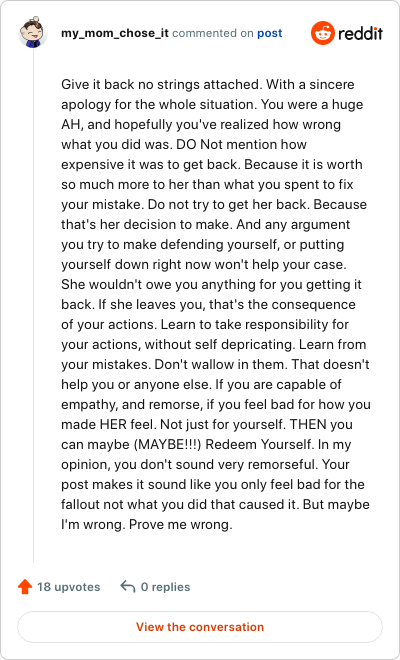Click the orange Reddit Snoo logo

pyautogui.click(x=323, y=33)
